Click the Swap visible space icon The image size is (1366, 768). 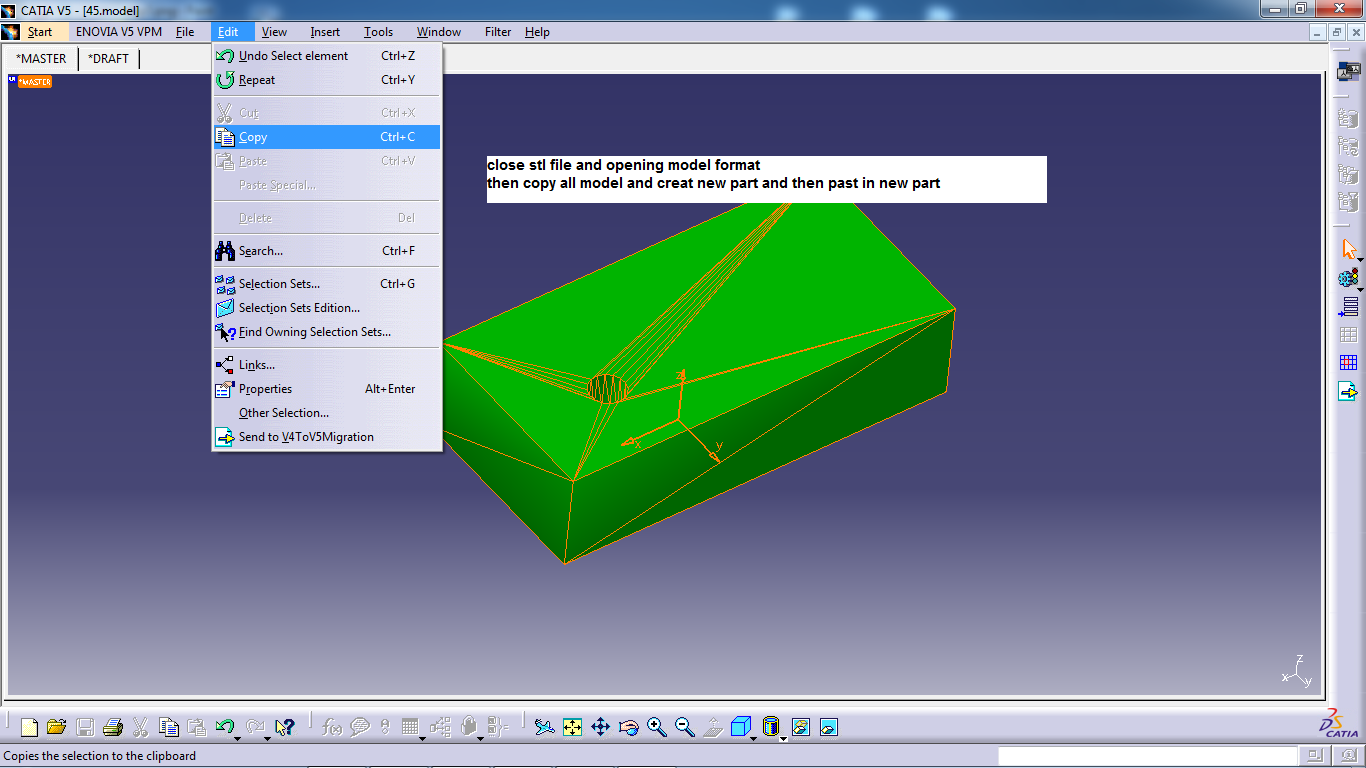coord(828,728)
